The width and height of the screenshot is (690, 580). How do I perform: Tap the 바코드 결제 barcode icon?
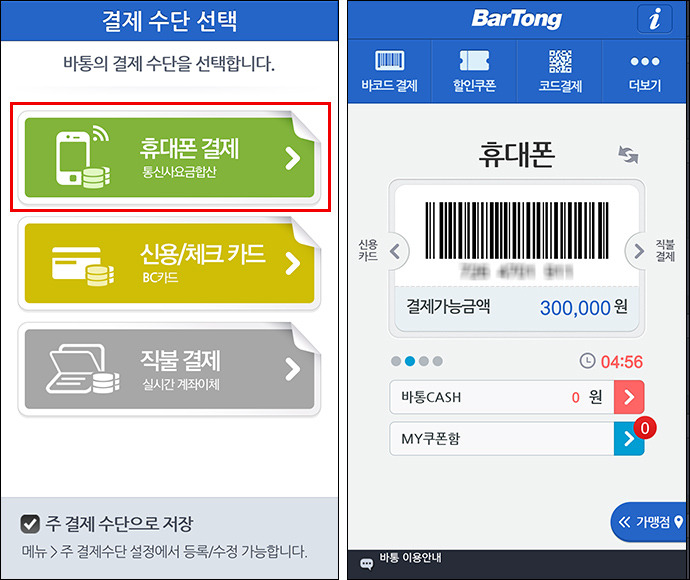(x=389, y=60)
